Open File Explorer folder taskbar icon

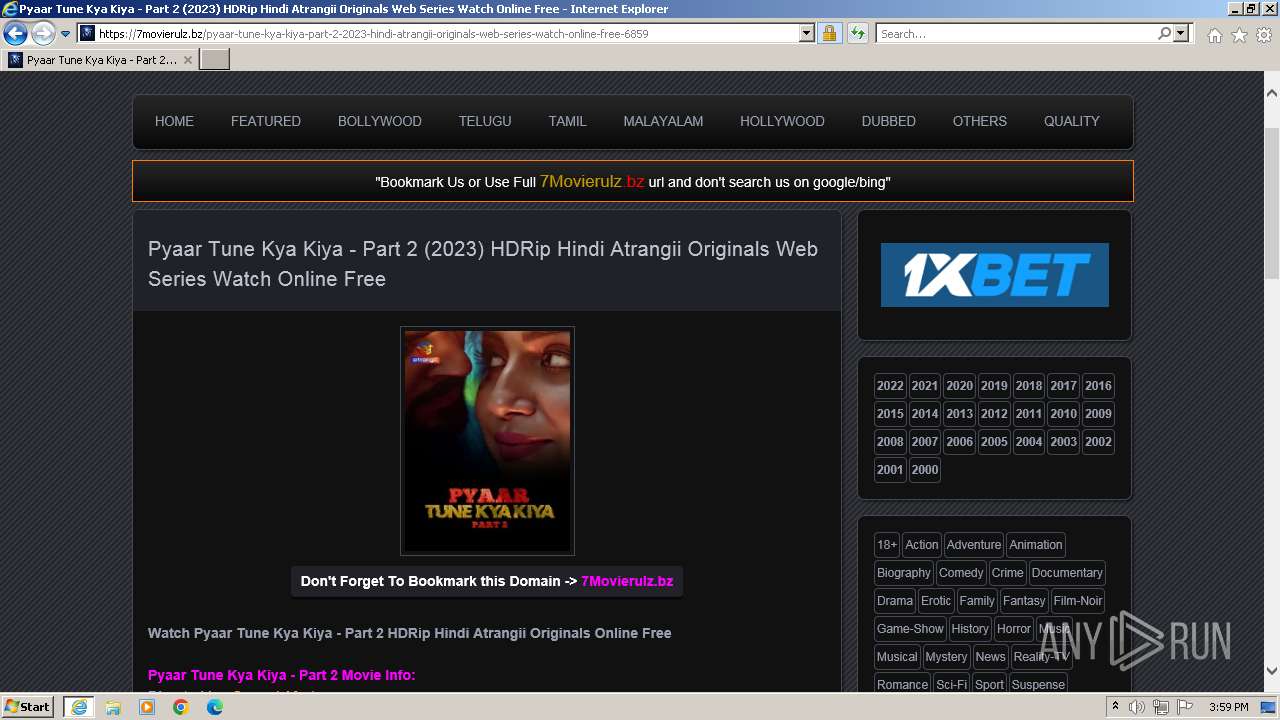tap(113, 707)
